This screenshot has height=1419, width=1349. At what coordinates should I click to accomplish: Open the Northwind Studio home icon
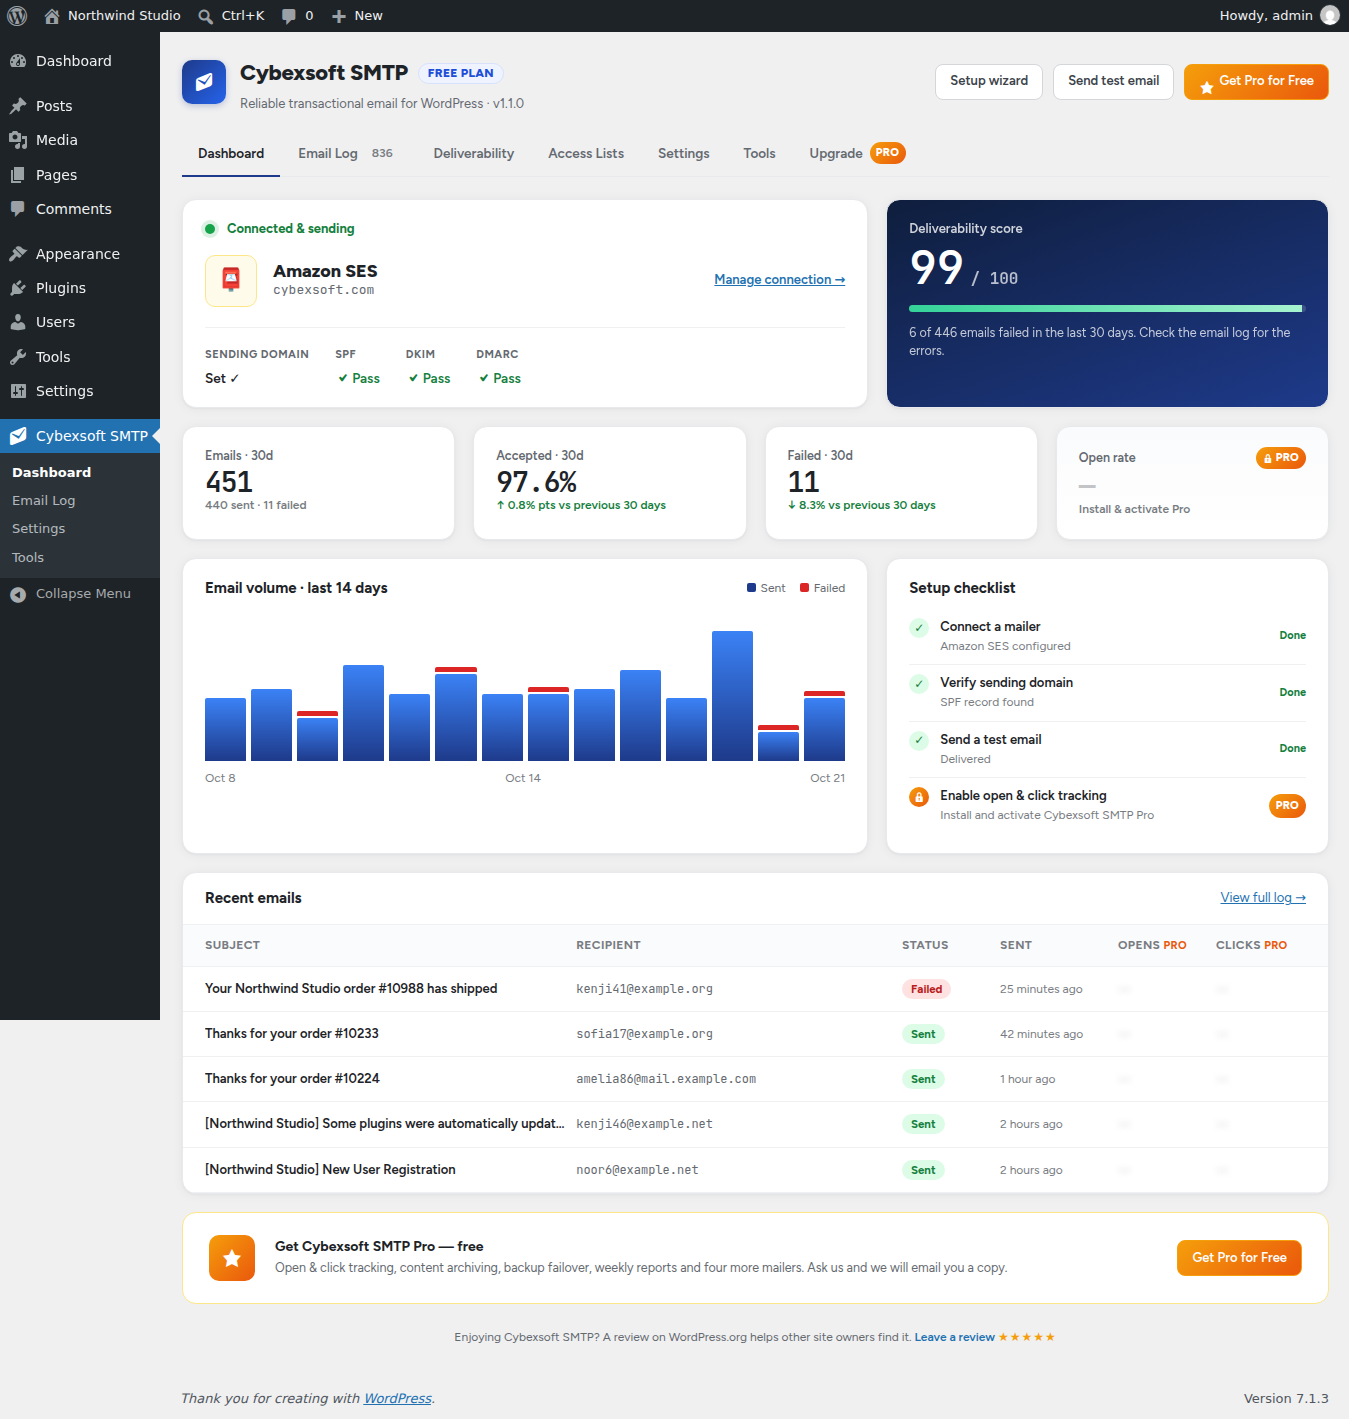click(52, 16)
